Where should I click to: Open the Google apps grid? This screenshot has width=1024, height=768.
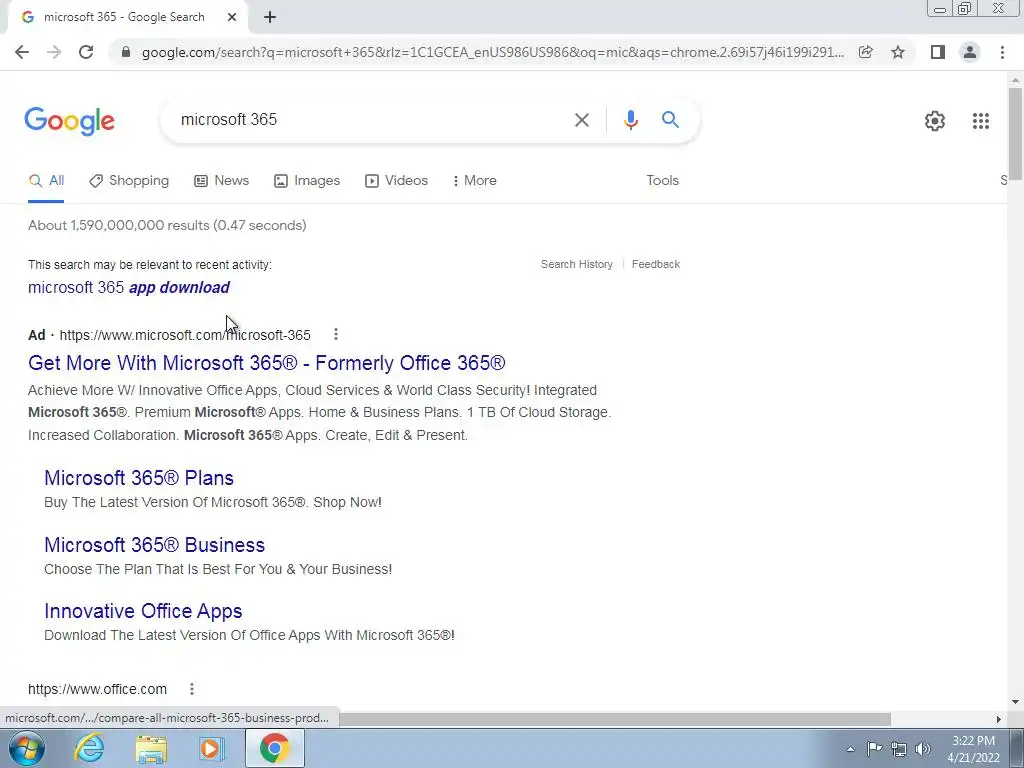[x=980, y=121]
